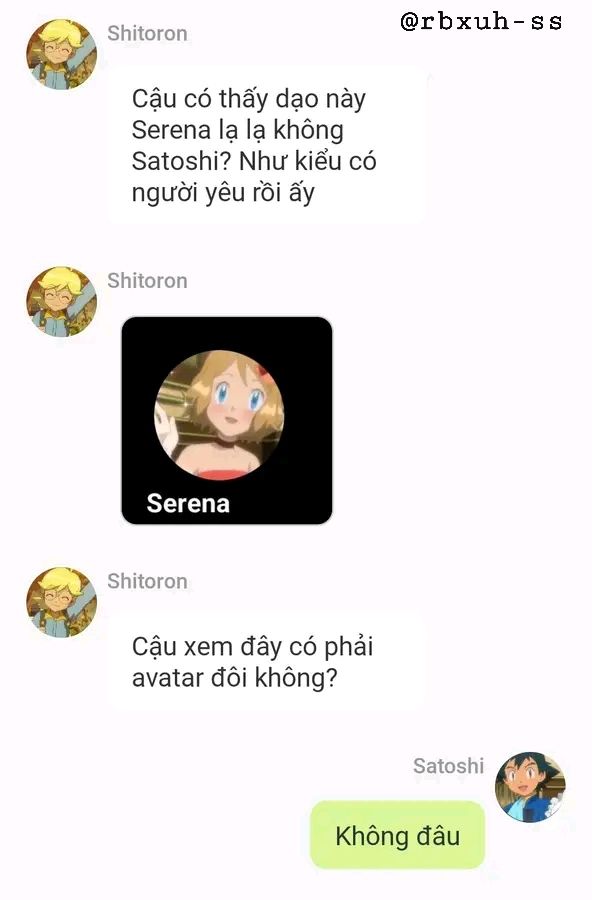Click the "Cậu xem đây có phải" line

click(253, 647)
